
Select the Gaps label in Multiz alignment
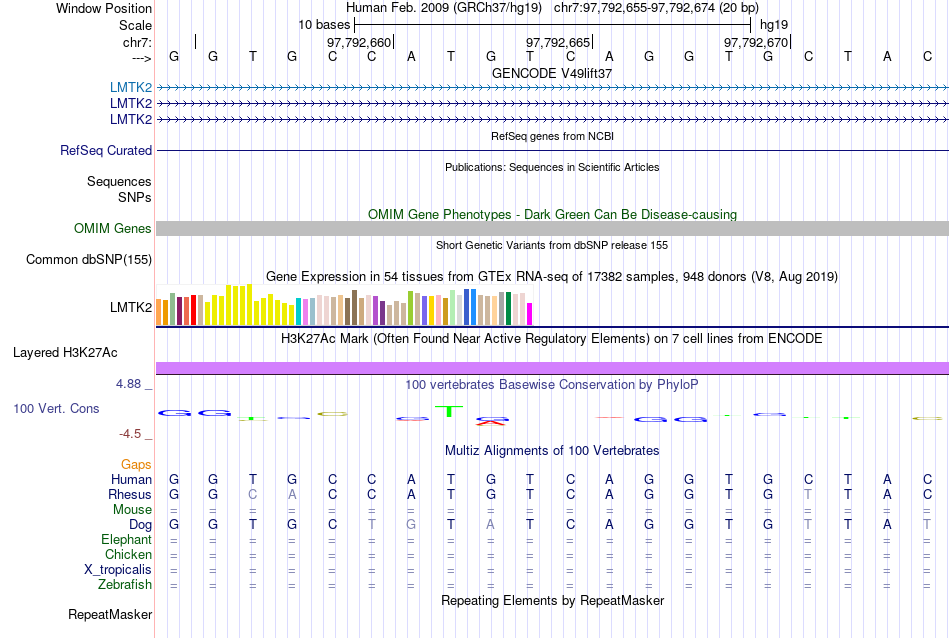(136, 464)
